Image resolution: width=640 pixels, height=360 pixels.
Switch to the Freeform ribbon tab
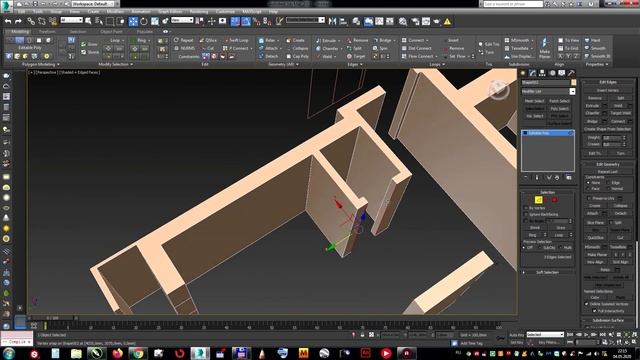[x=47, y=31]
